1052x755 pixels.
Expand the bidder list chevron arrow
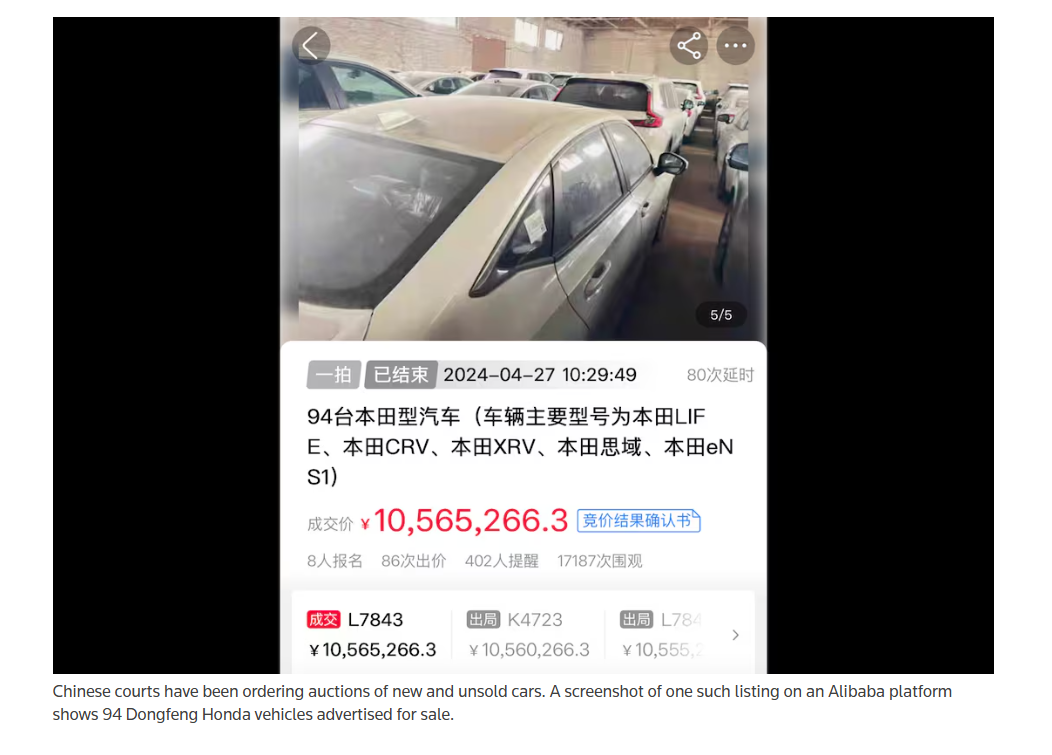(x=735, y=634)
